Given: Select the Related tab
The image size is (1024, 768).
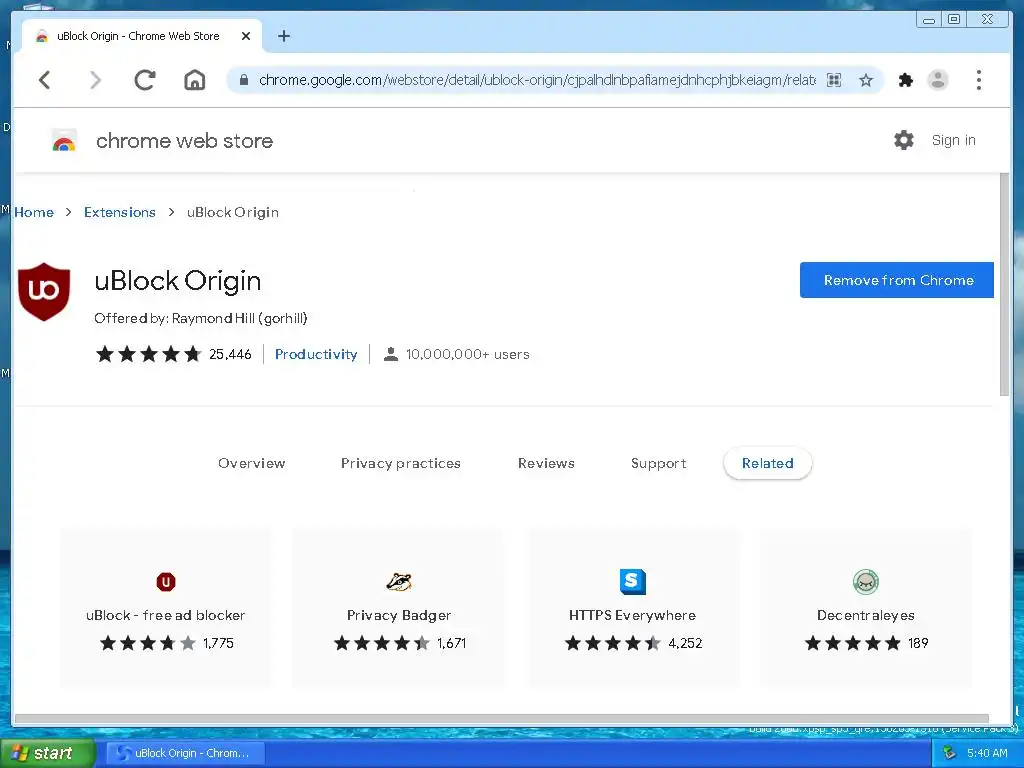Looking at the screenshot, I should pyautogui.click(x=767, y=463).
